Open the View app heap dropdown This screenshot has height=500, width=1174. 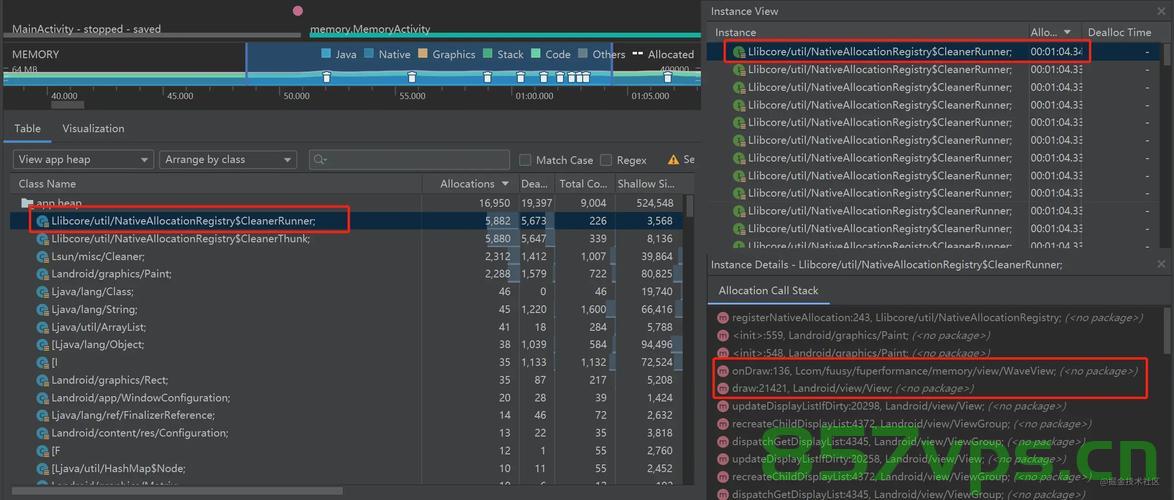pos(83,159)
